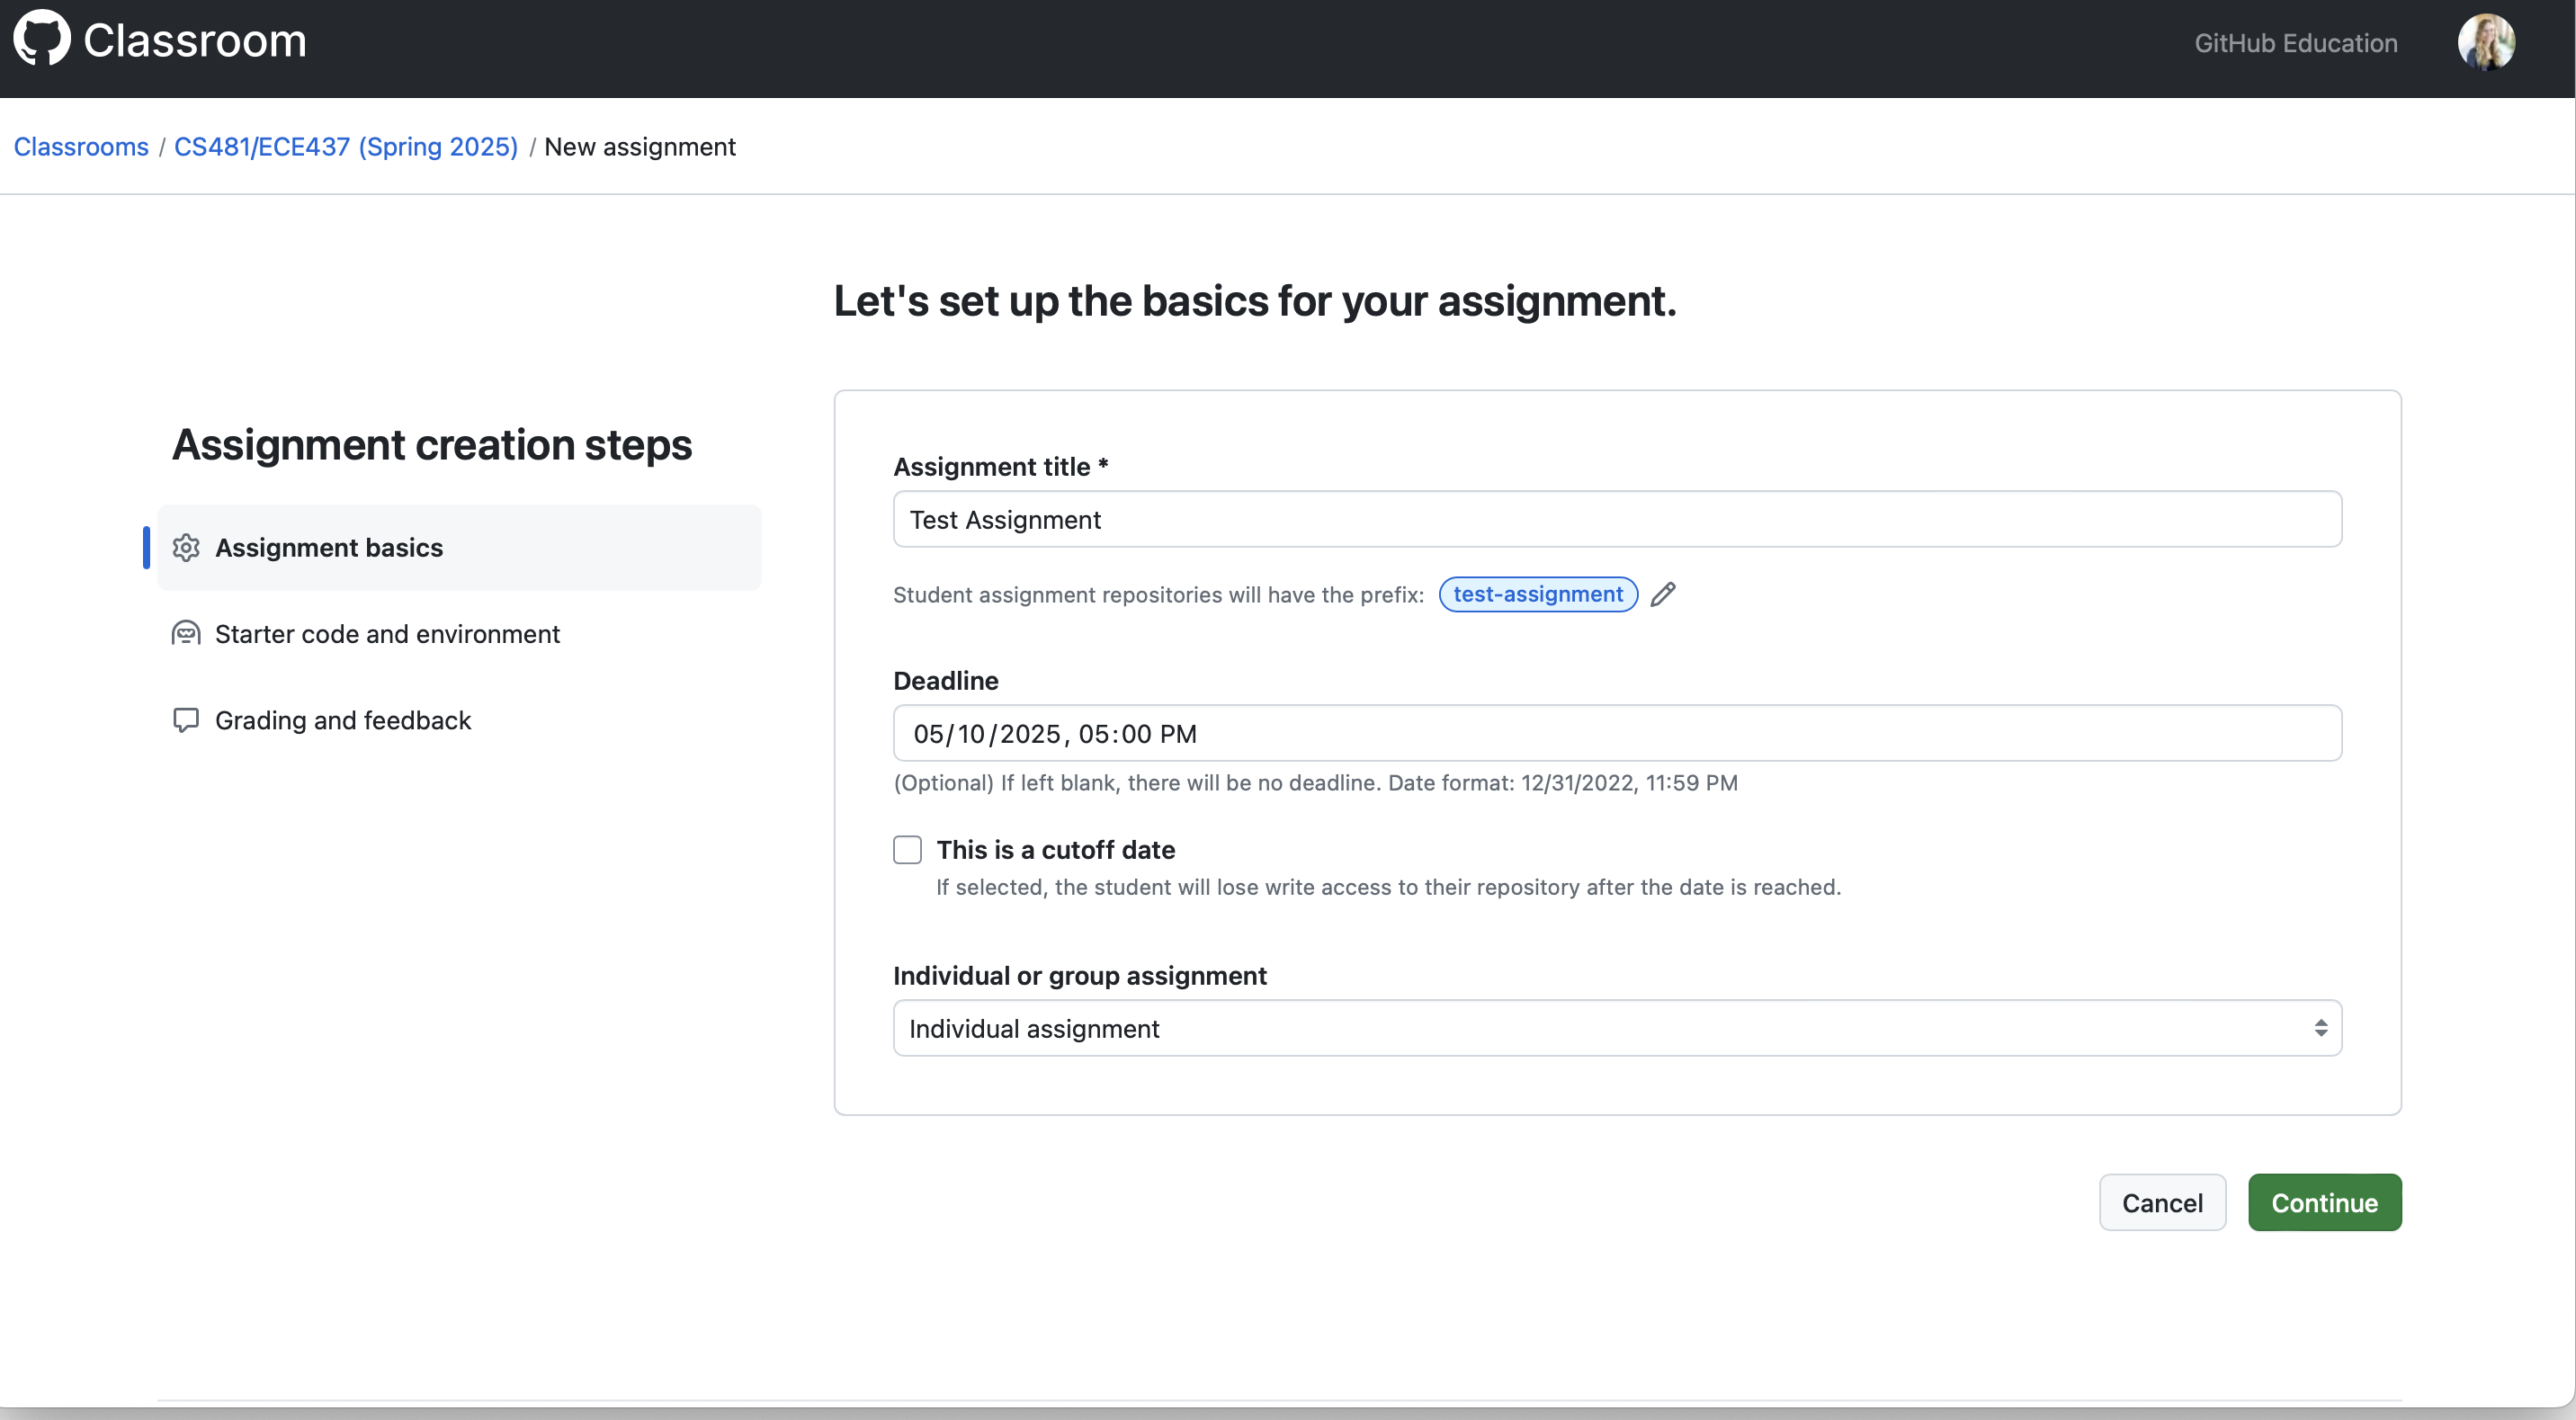Click the Starter code and environment icon

tap(186, 634)
